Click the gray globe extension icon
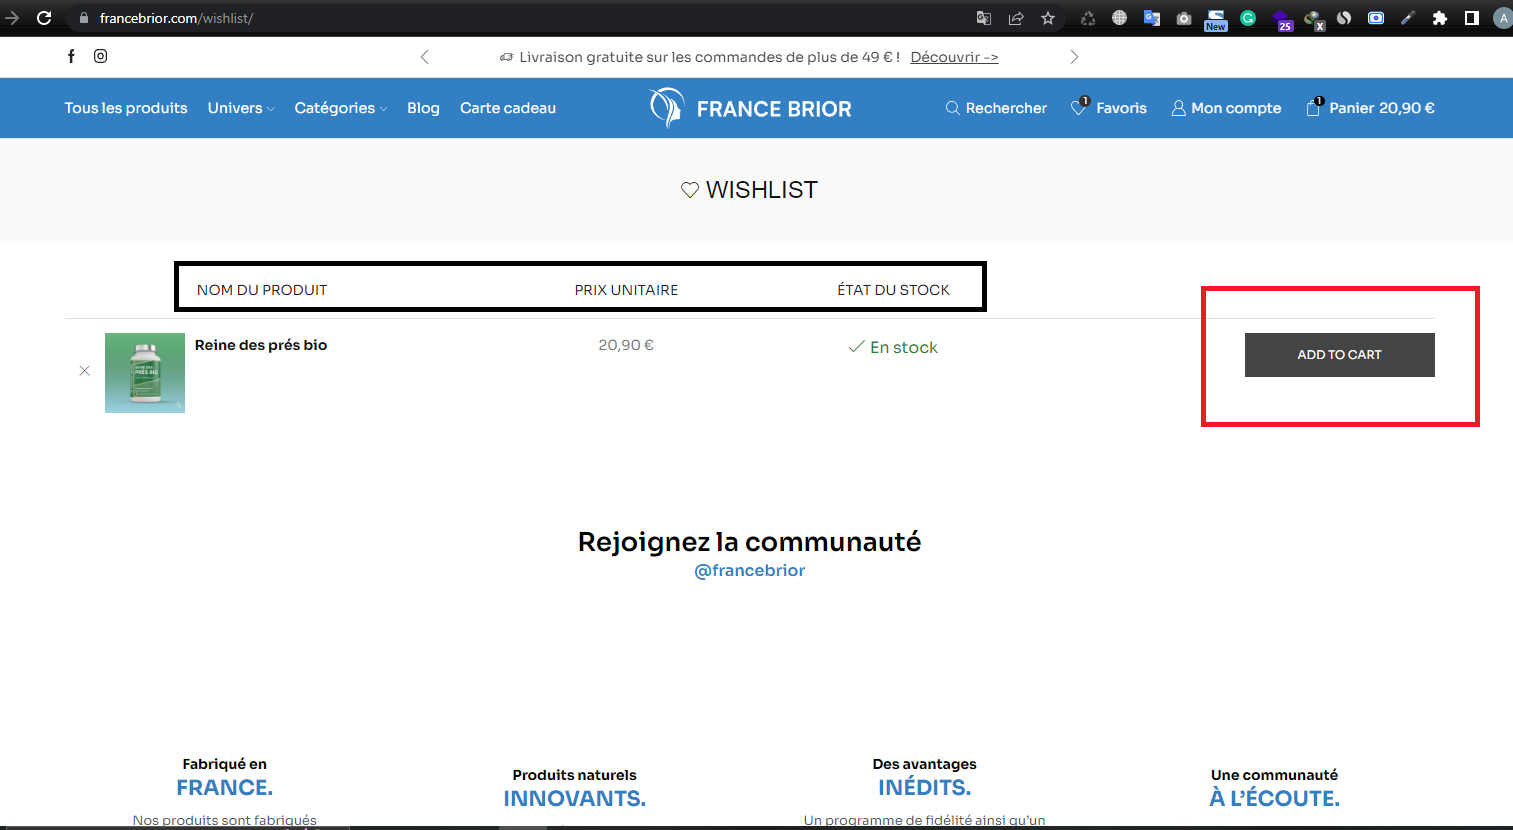 pyautogui.click(x=1120, y=18)
